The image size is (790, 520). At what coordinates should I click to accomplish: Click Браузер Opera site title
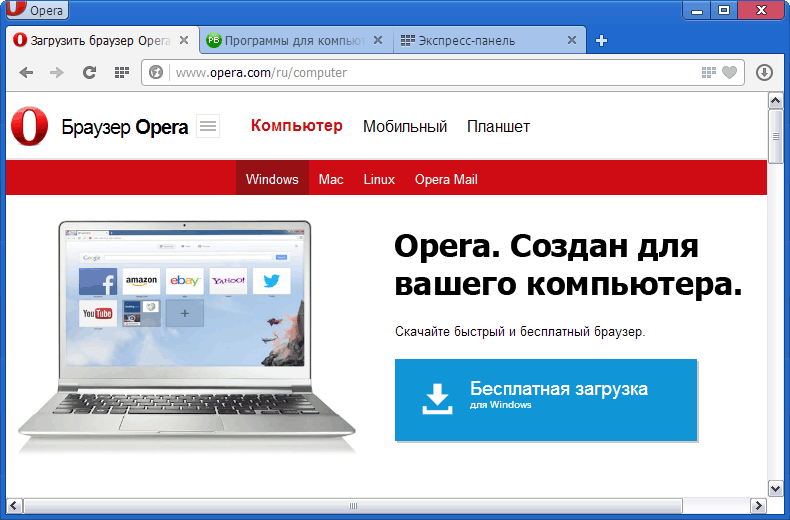(124, 127)
